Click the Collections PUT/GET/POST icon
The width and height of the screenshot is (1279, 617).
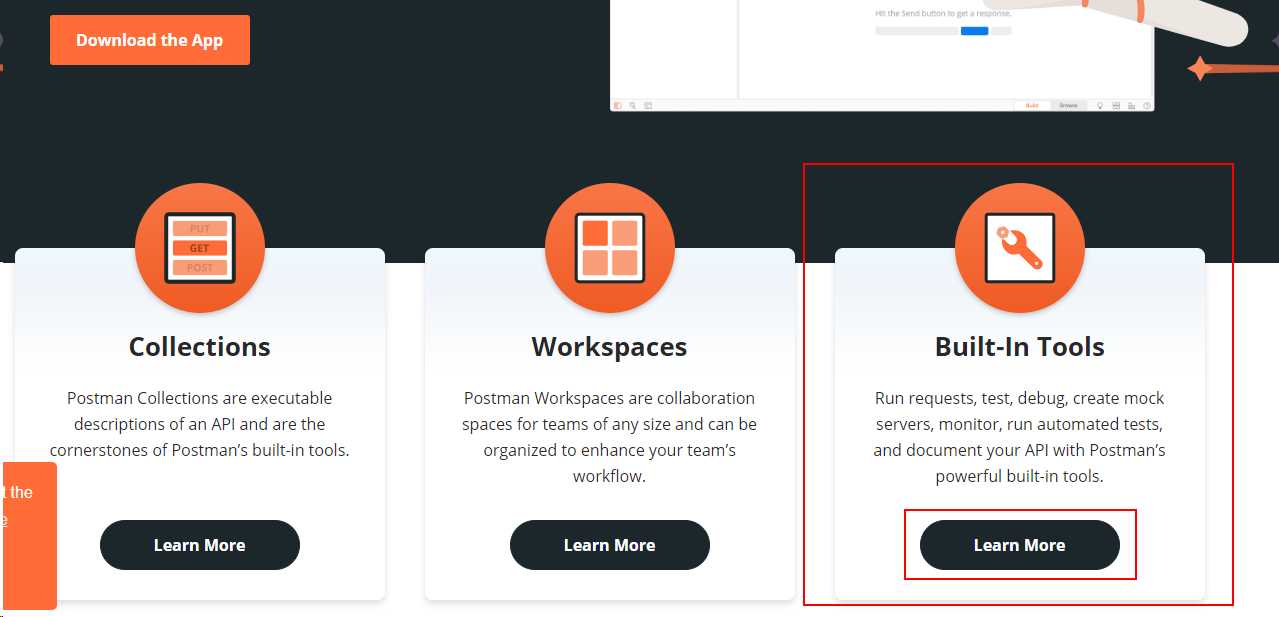coord(200,248)
